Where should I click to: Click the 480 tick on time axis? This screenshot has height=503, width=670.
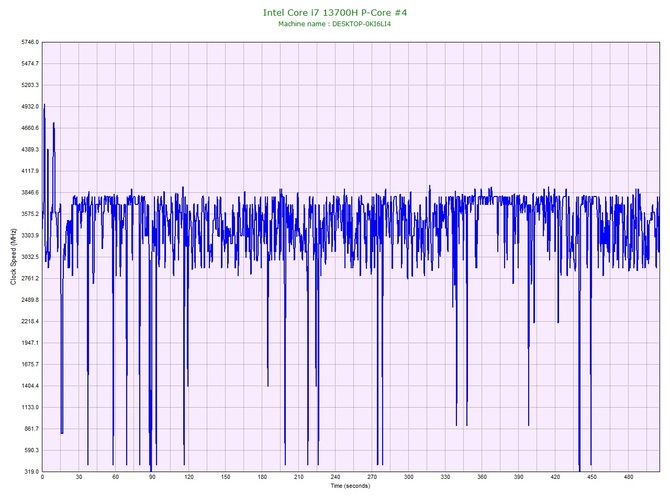[x=629, y=477]
